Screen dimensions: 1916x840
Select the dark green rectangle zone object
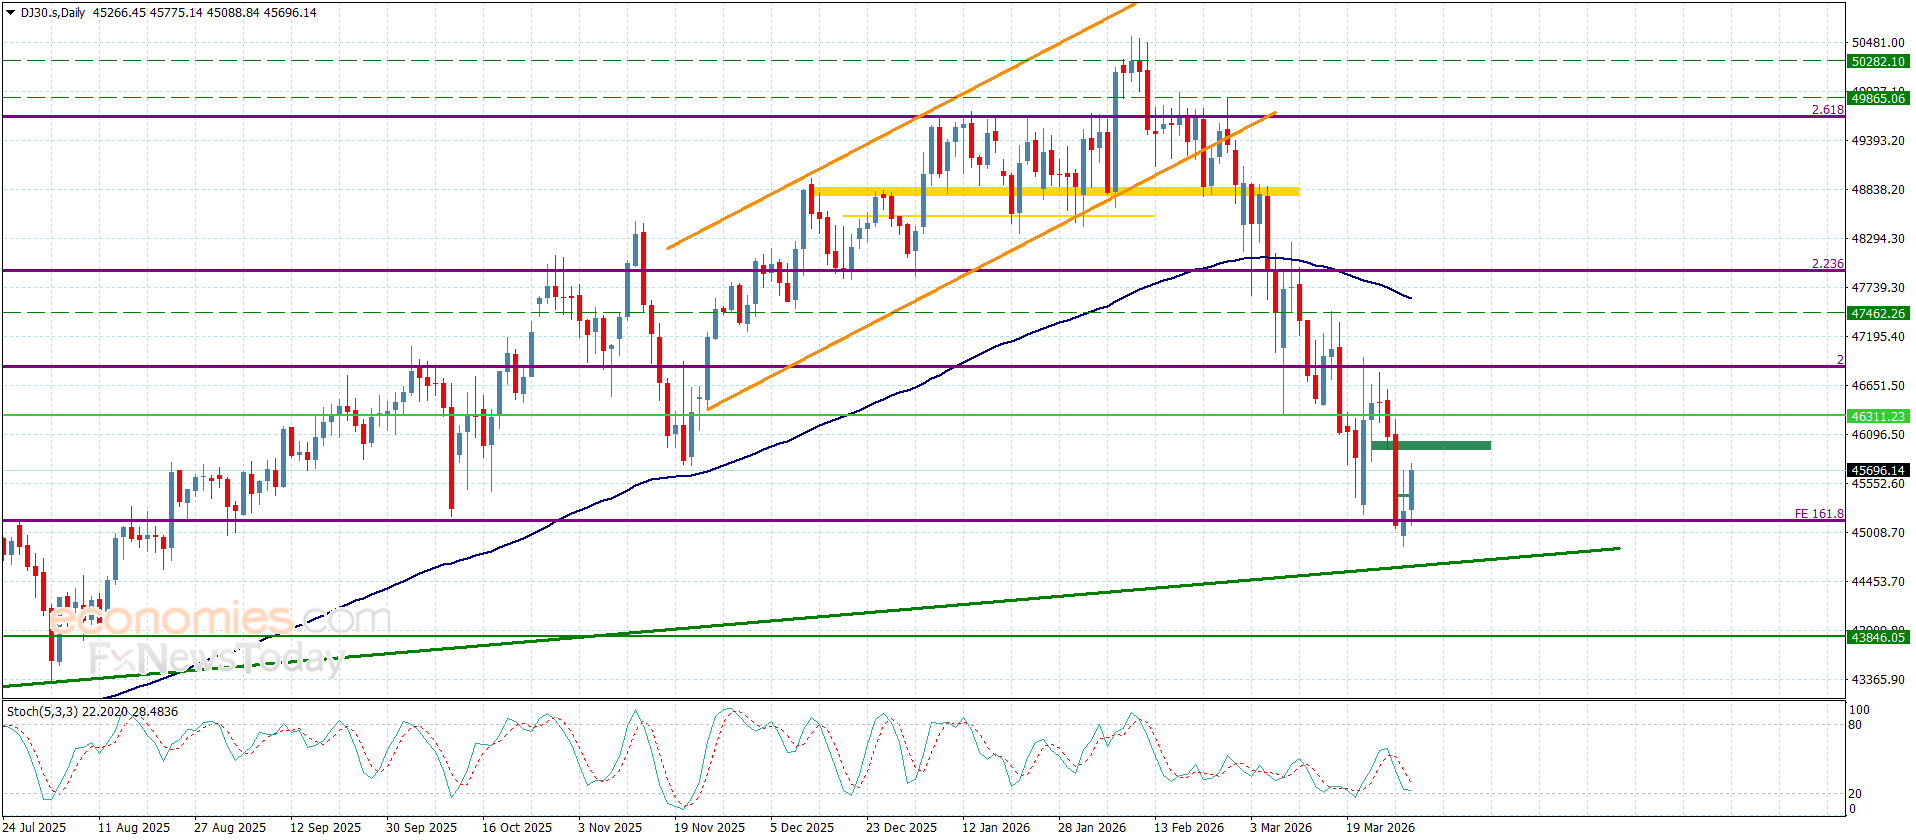(1431, 445)
